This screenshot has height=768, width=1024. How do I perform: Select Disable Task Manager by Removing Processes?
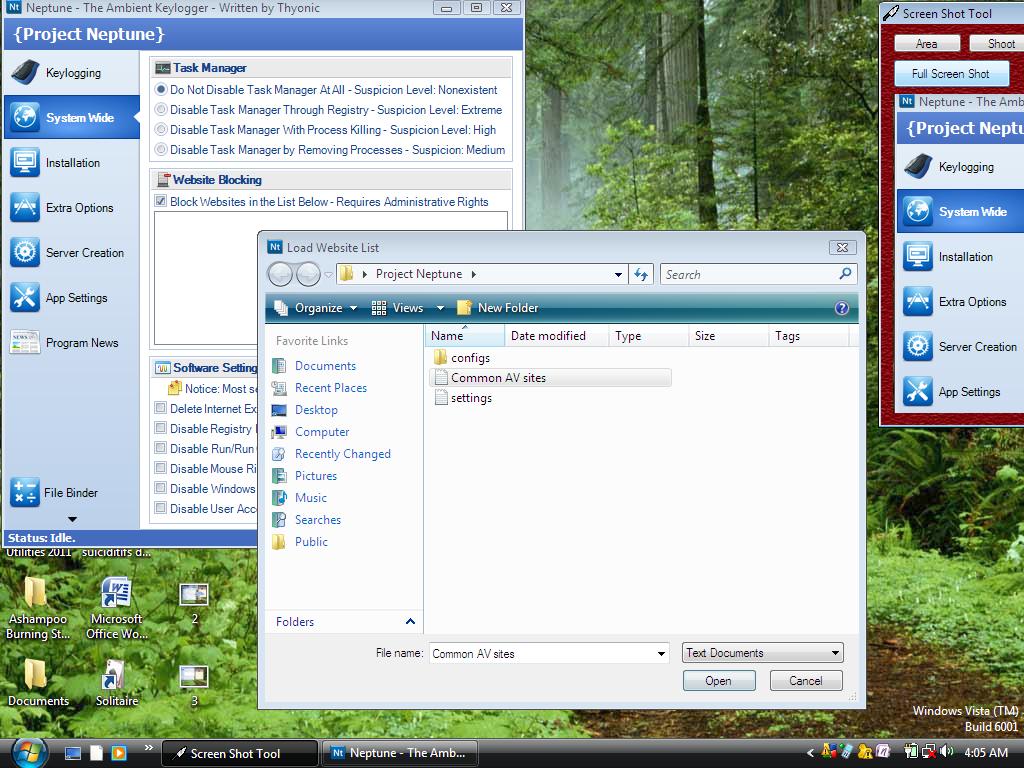click(x=161, y=150)
